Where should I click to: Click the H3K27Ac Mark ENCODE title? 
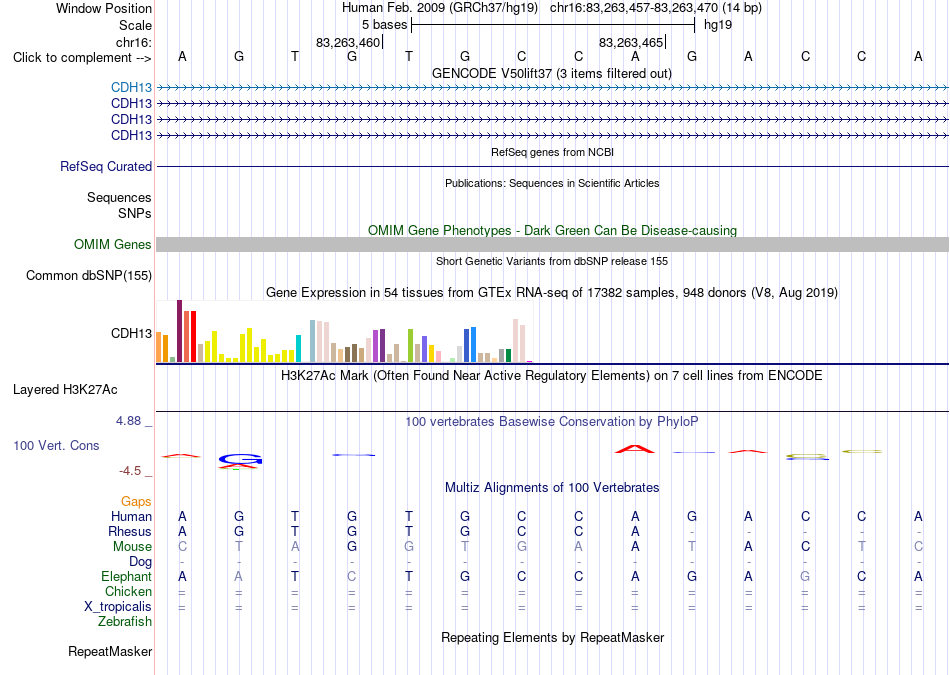pyautogui.click(x=552, y=376)
